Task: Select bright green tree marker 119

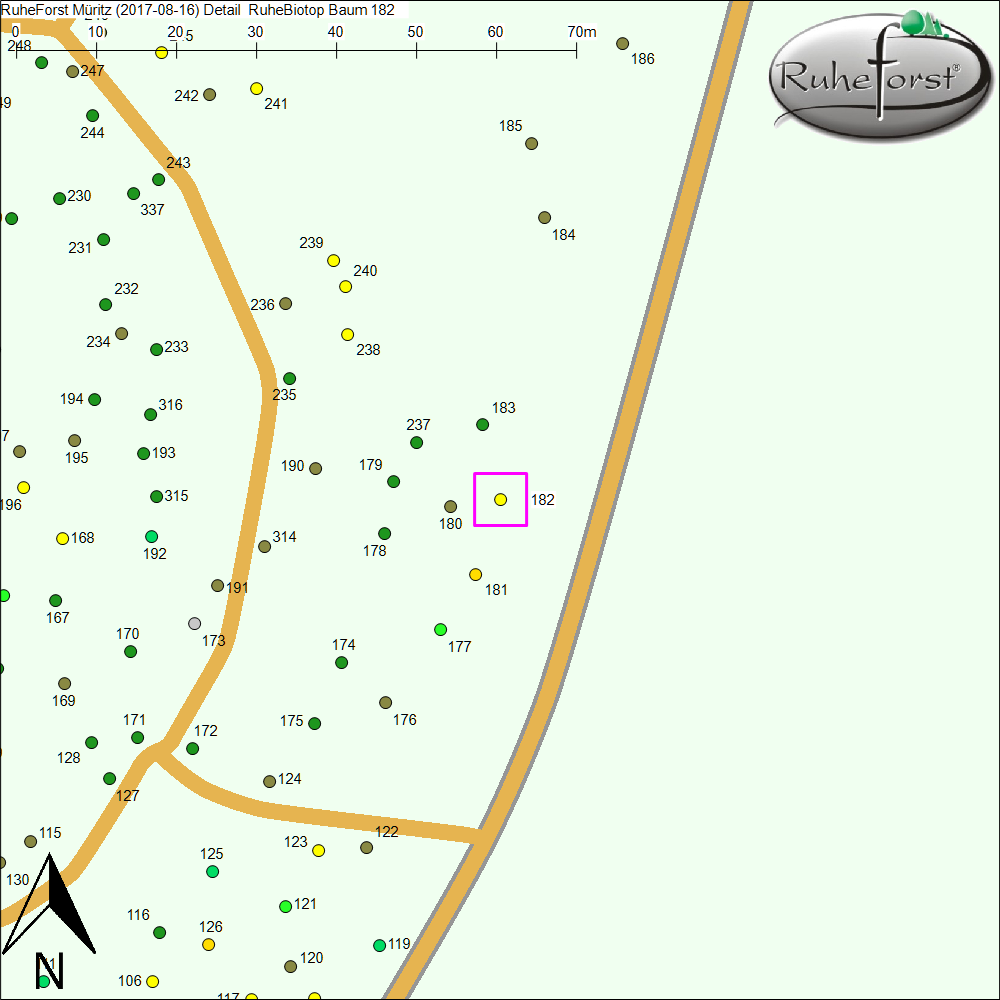Action: point(379,945)
